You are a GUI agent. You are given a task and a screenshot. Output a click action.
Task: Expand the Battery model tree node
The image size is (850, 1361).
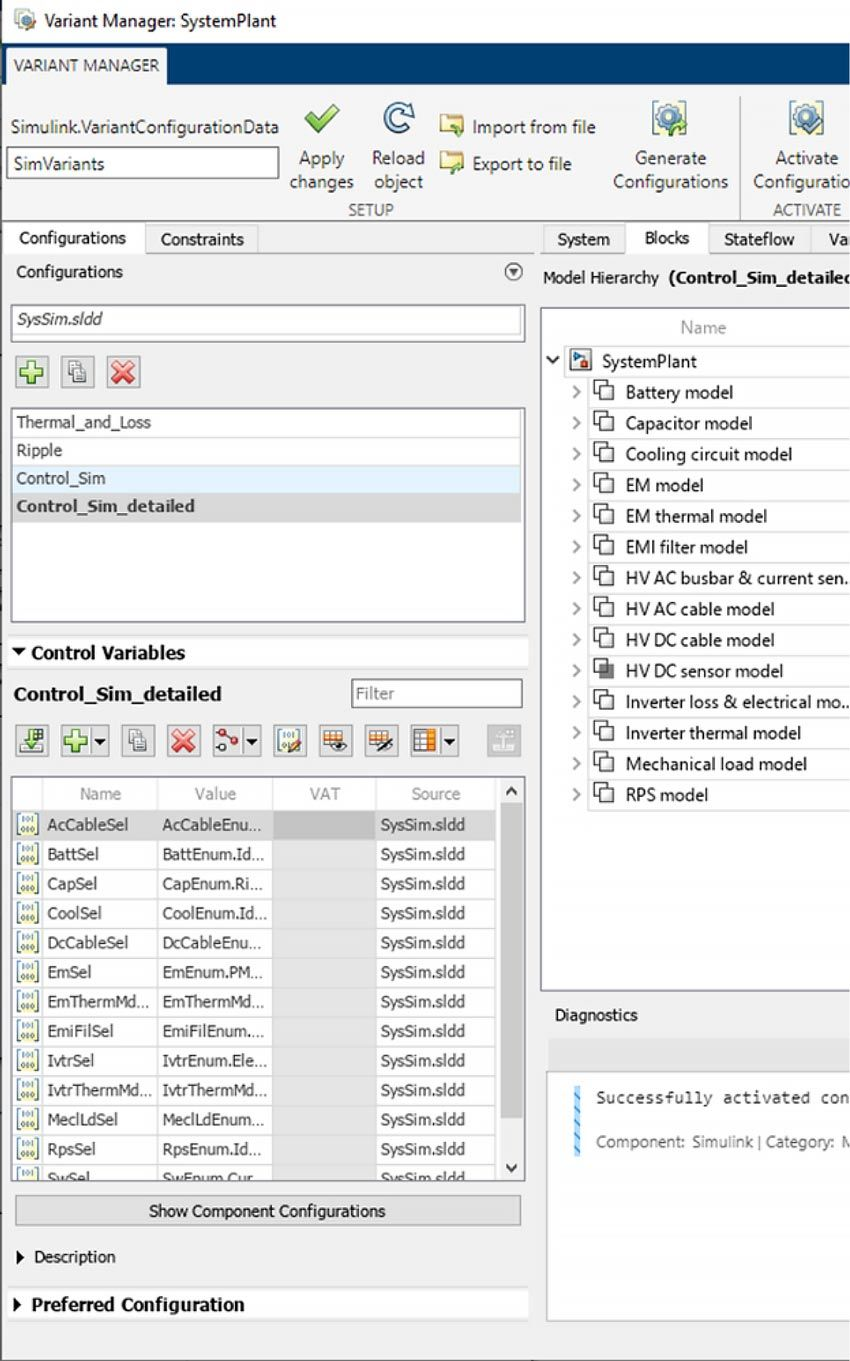coord(576,393)
